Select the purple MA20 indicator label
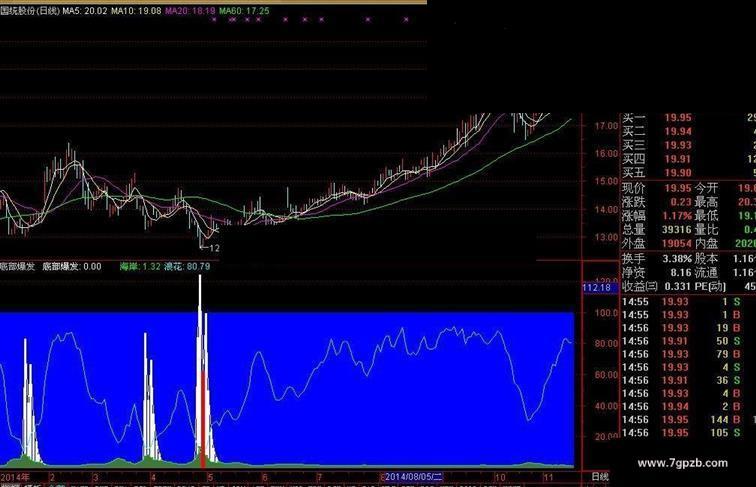The width and height of the screenshot is (756, 487). point(190,11)
